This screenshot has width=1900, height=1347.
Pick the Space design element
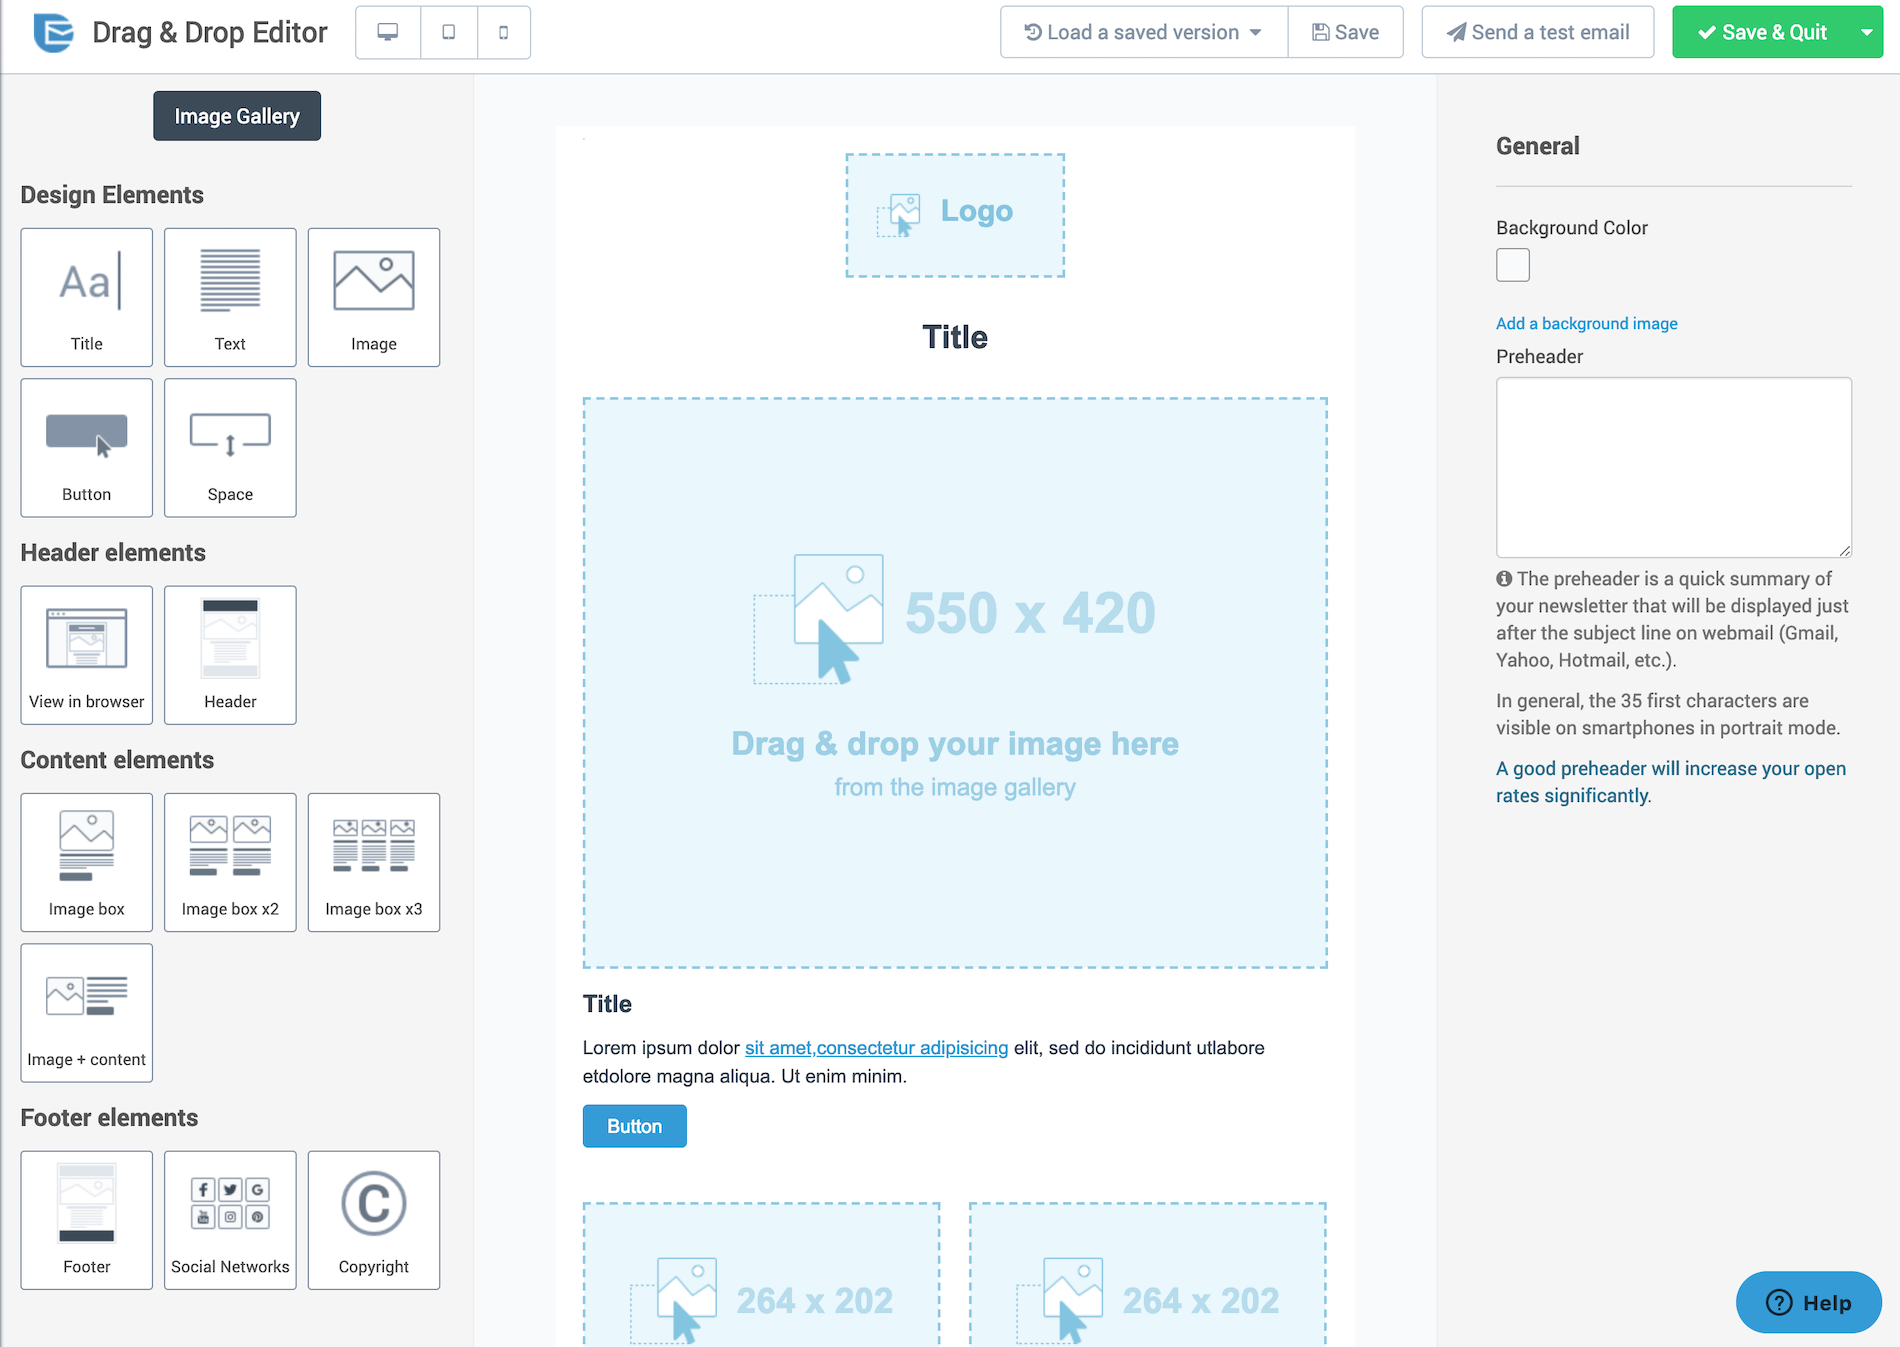pos(230,447)
